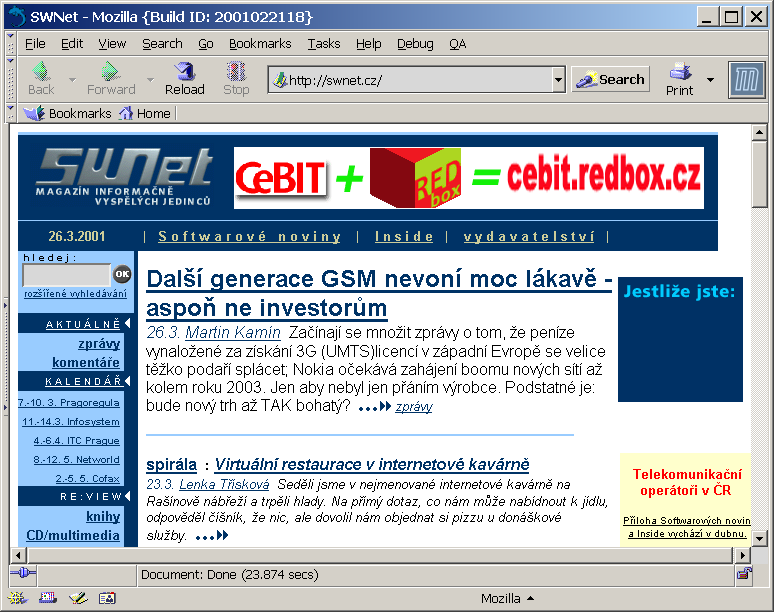Click the arrows icon before zprávy link
774x612 pixels.
375,407
